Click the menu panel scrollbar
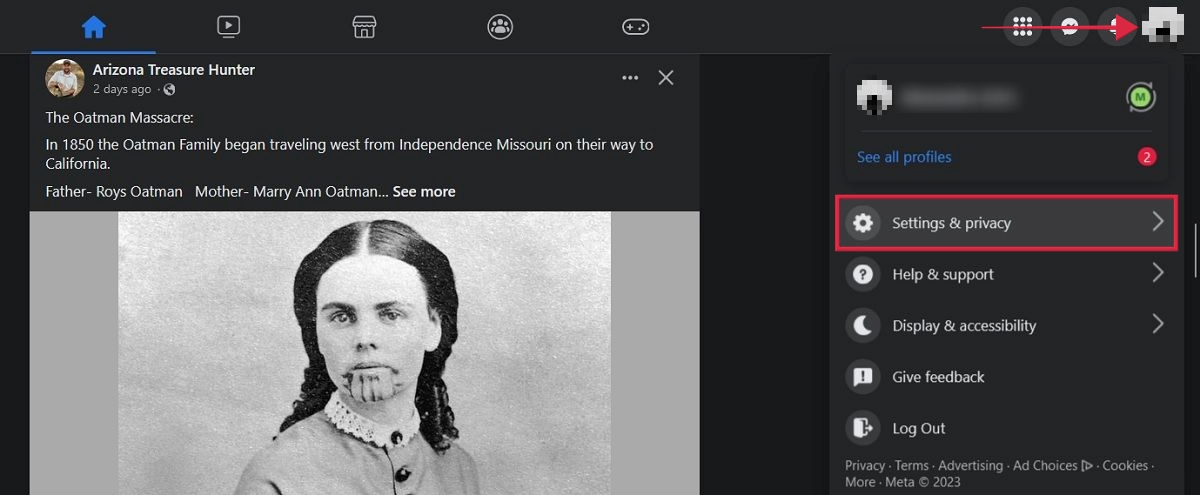 [1195, 250]
